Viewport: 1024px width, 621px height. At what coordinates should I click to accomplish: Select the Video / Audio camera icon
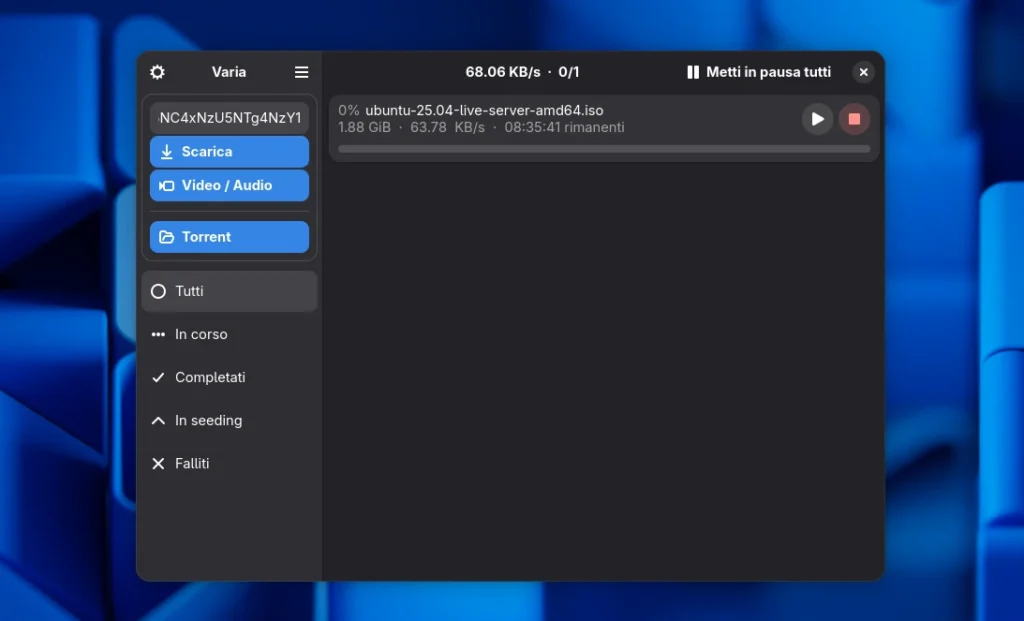[165, 185]
